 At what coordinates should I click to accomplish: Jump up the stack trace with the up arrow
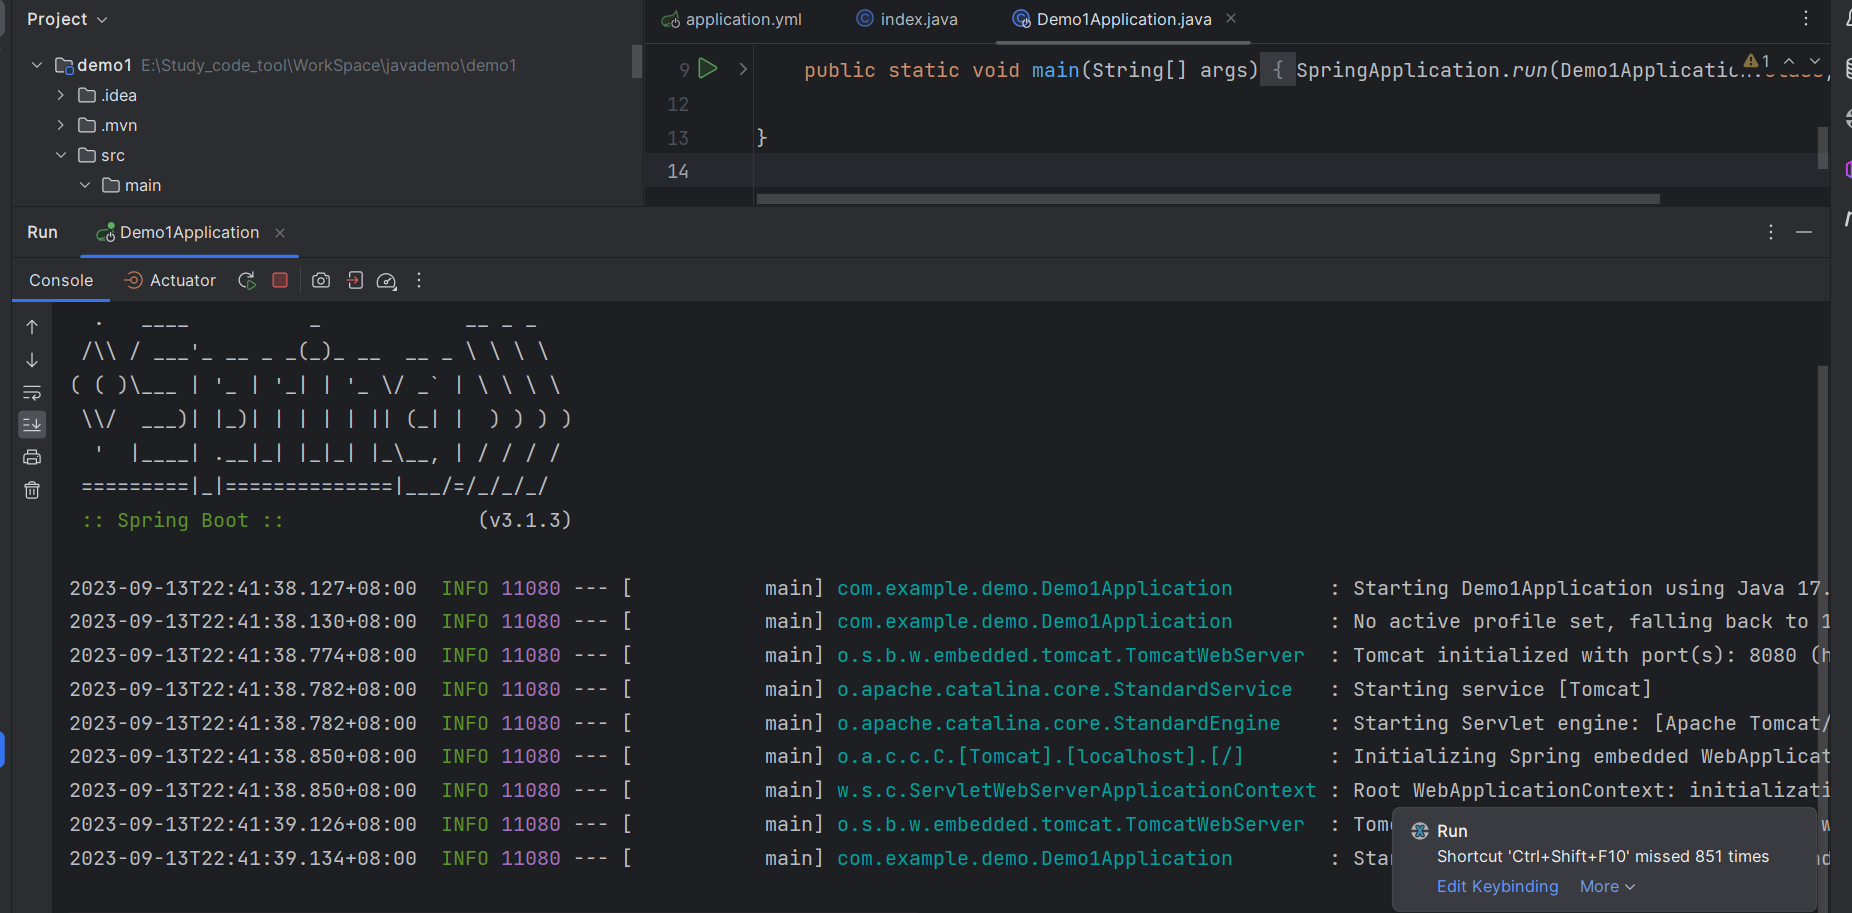pyautogui.click(x=32, y=327)
